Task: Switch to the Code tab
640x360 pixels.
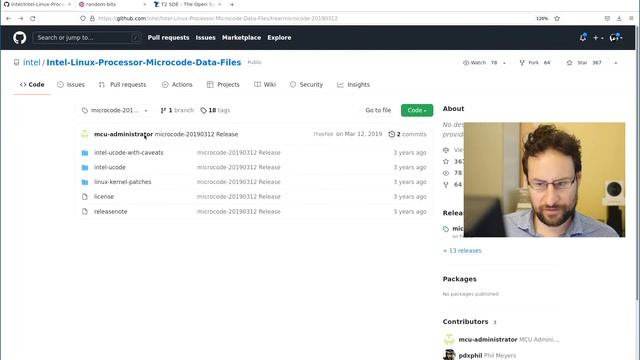Action: (x=32, y=84)
